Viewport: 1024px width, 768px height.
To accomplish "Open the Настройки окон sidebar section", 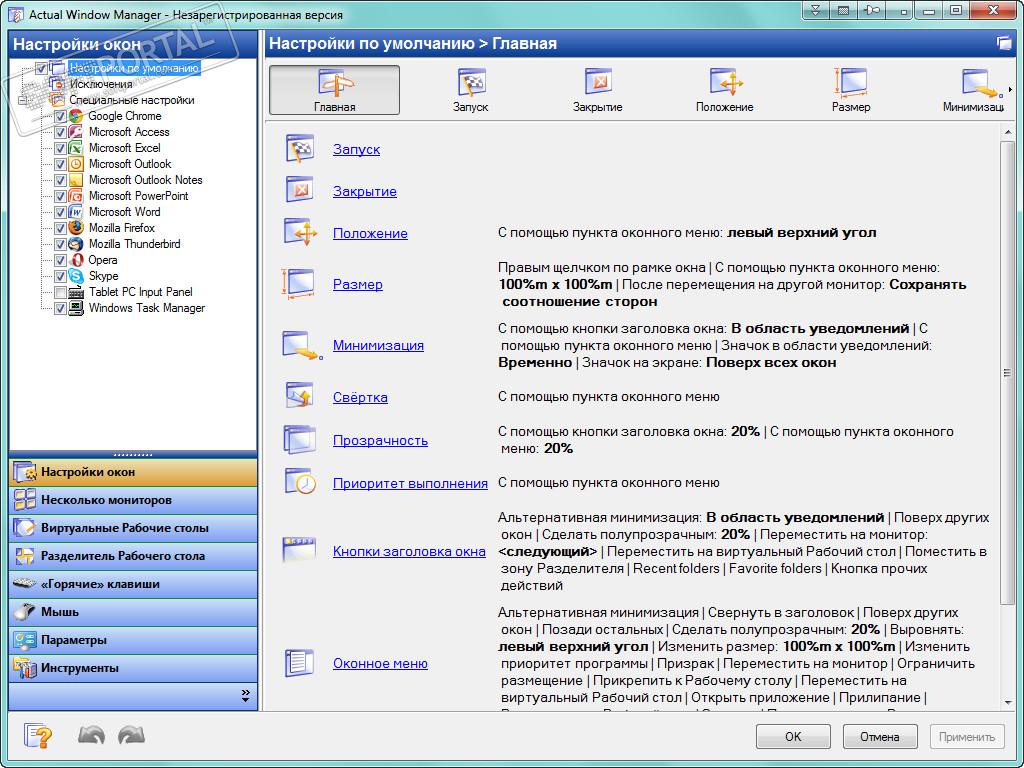I will pyautogui.click(x=133, y=472).
